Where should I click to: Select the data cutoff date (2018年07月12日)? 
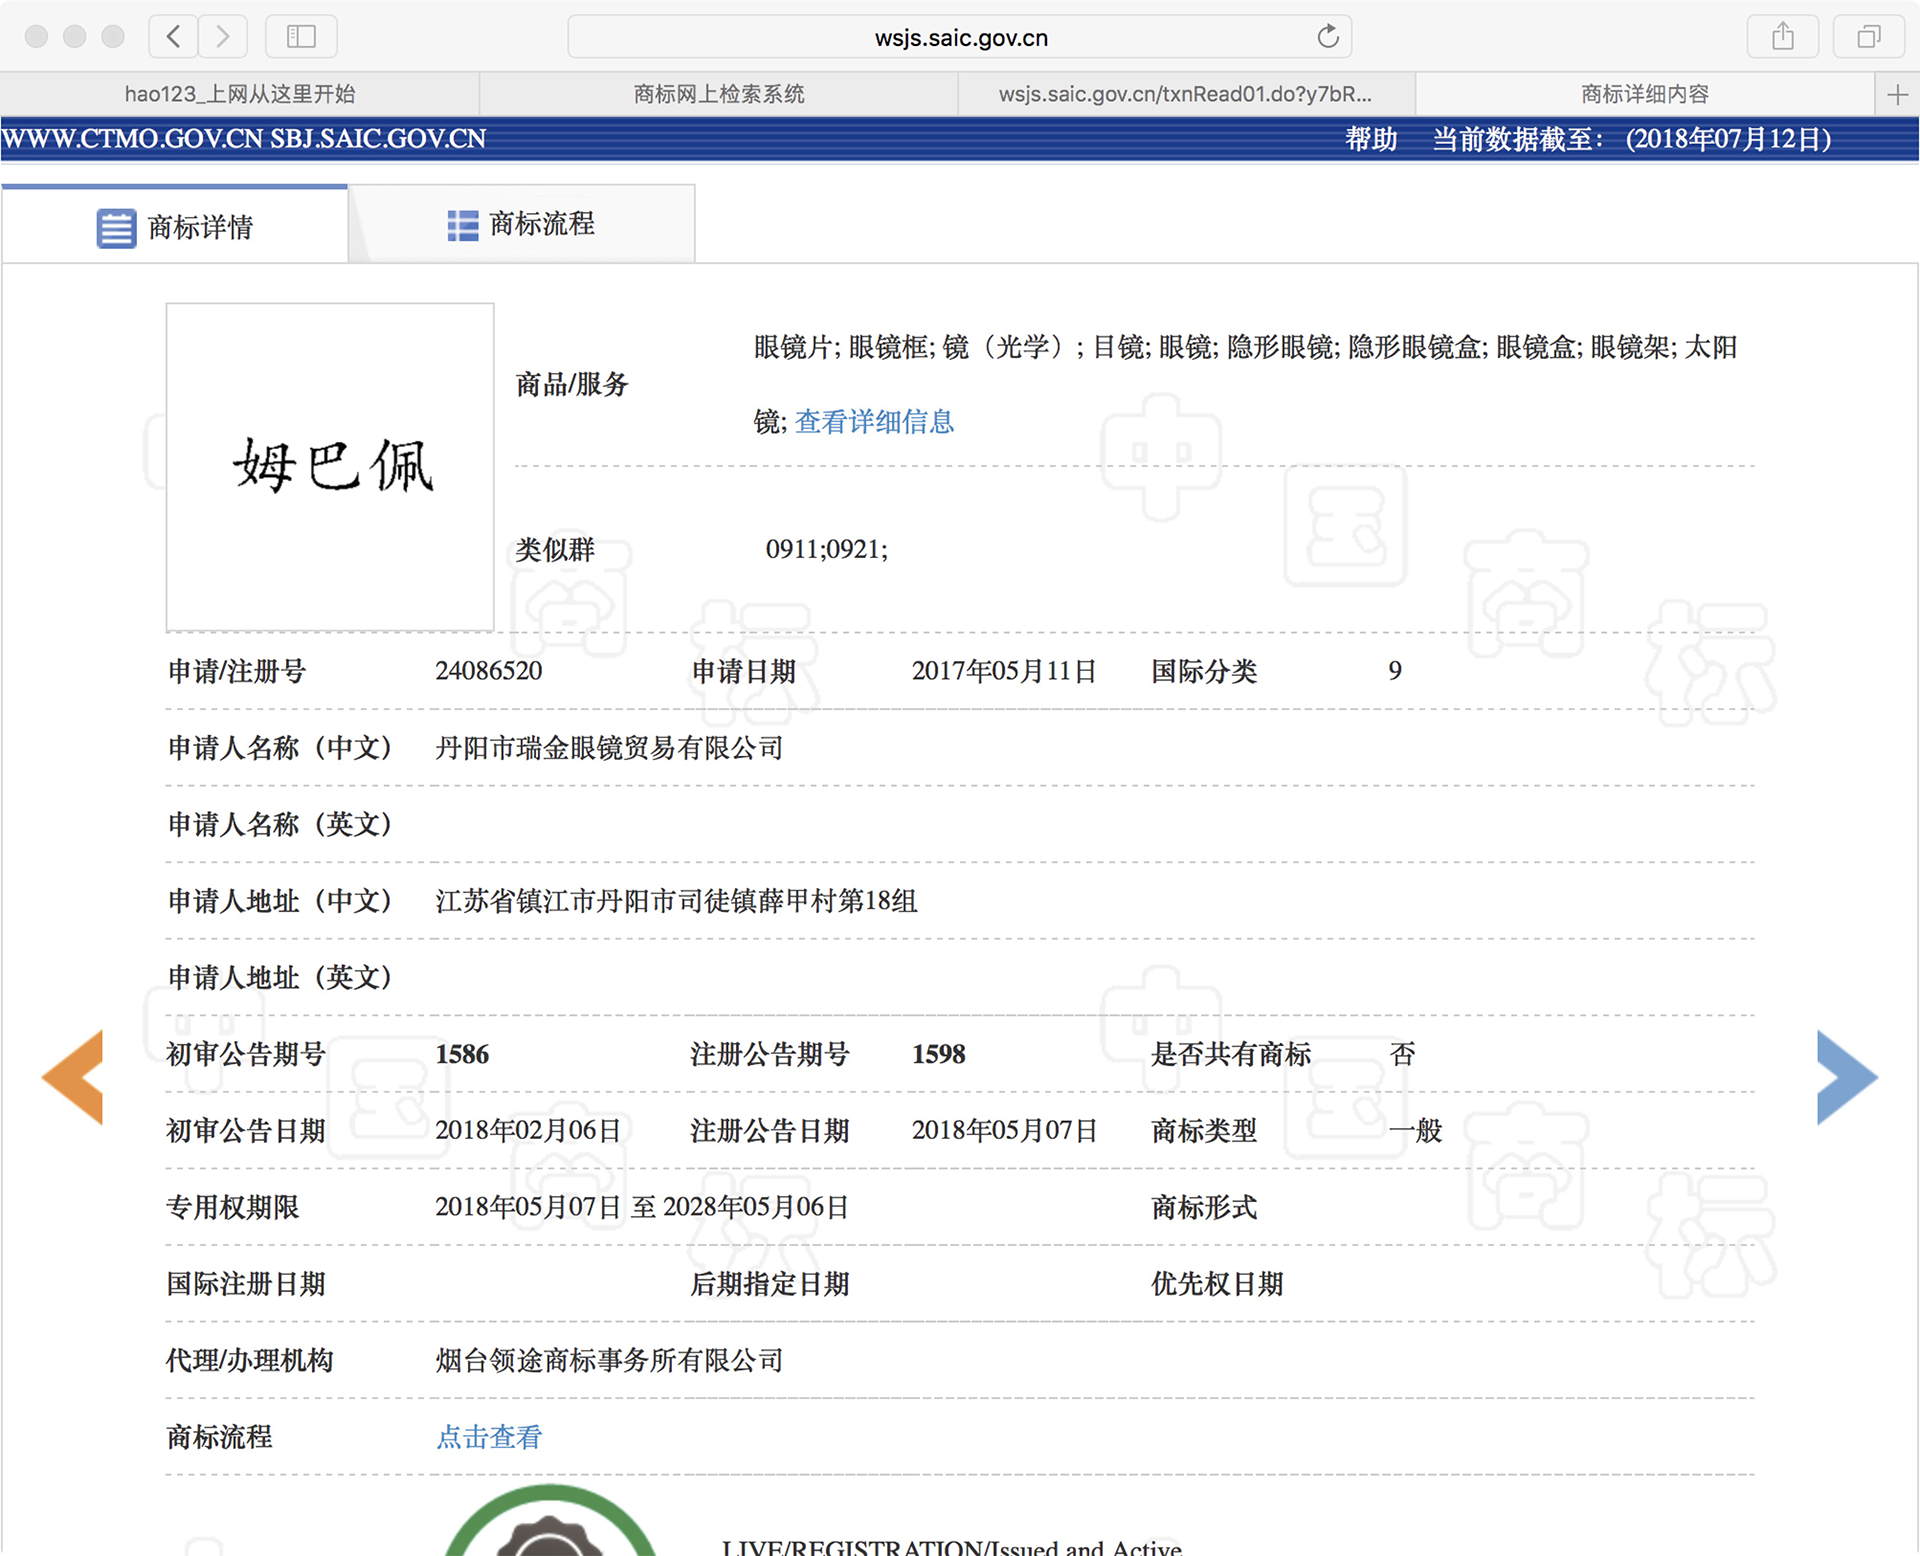coord(1728,139)
